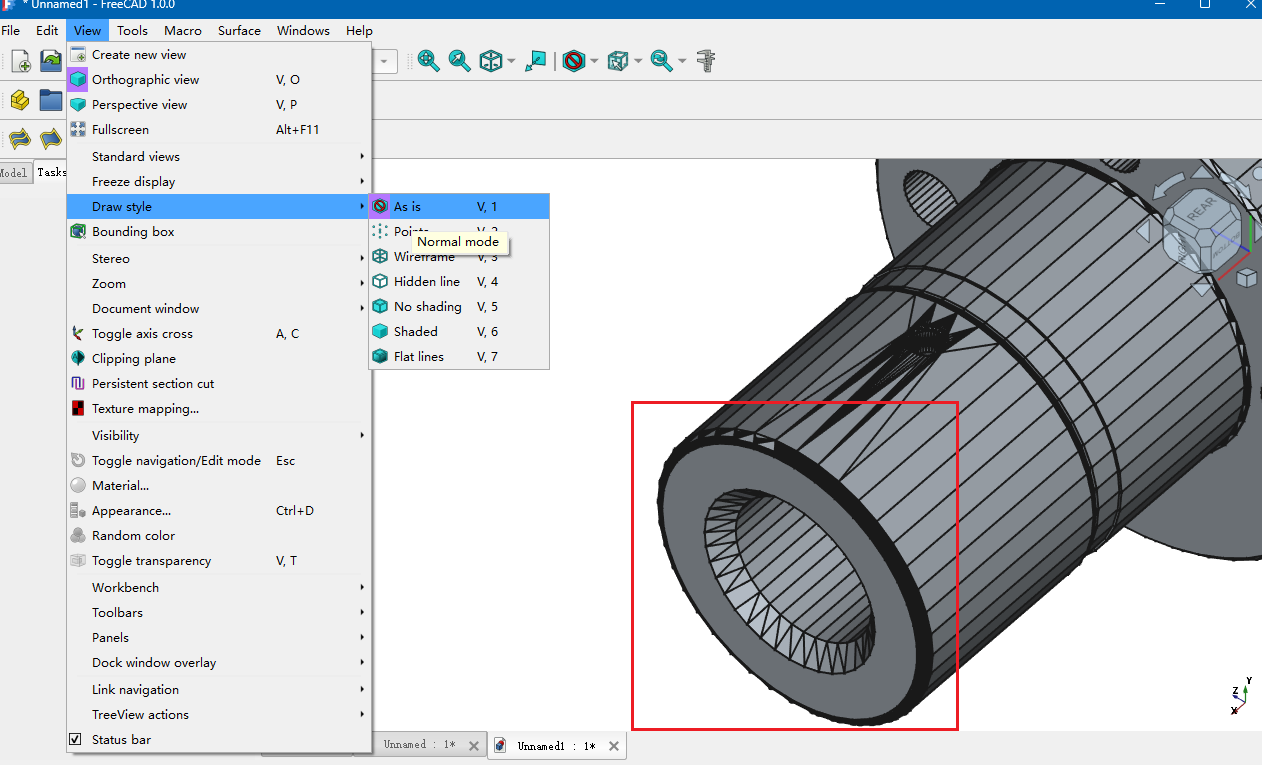Image resolution: width=1262 pixels, height=765 pixels.
Task: Open draw style dropdown arrow in toolbar
Action: click(x=594, y=62)
